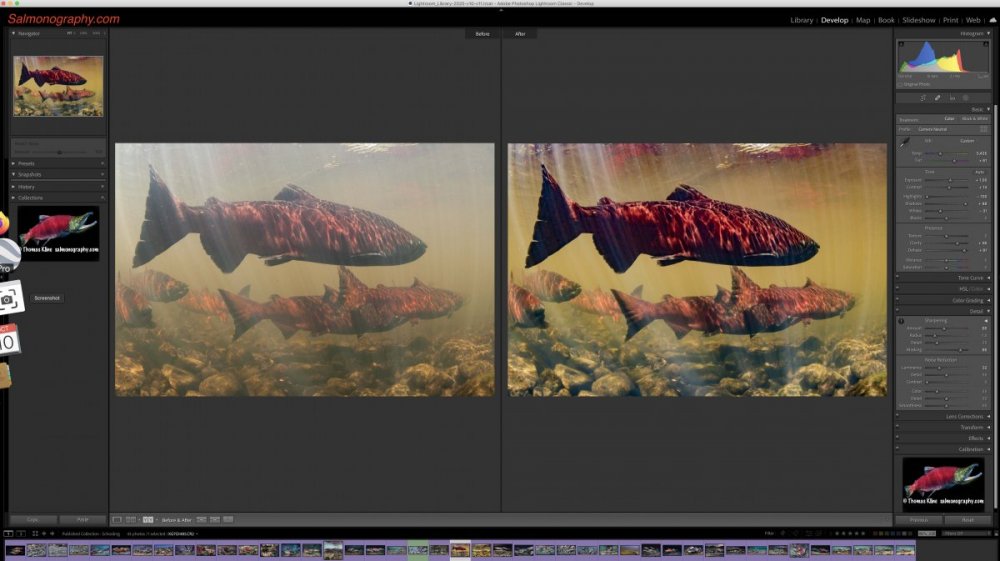Expand the History panel
The height and width of the screenshot is (561, 1000).
[13, 187]
